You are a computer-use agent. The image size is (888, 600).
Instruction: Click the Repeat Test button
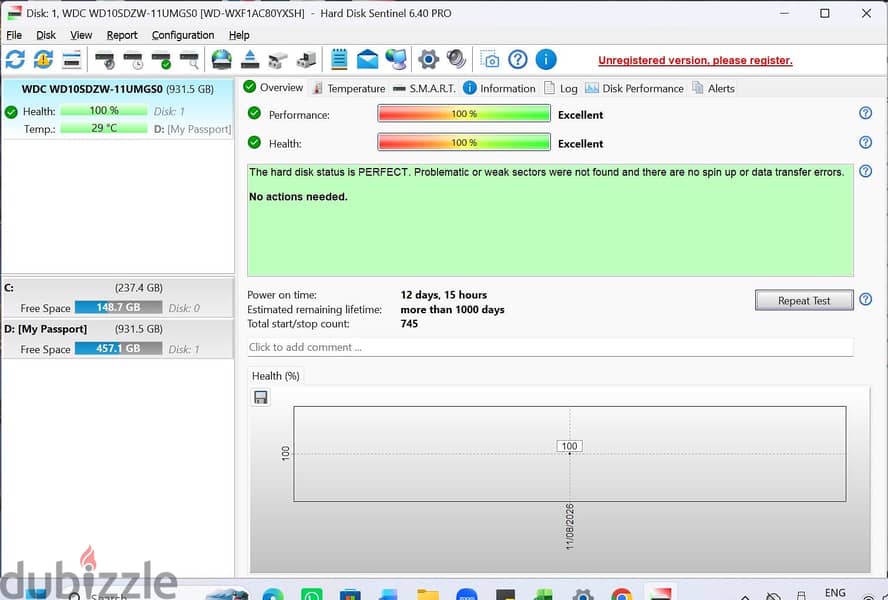point(804,300)
